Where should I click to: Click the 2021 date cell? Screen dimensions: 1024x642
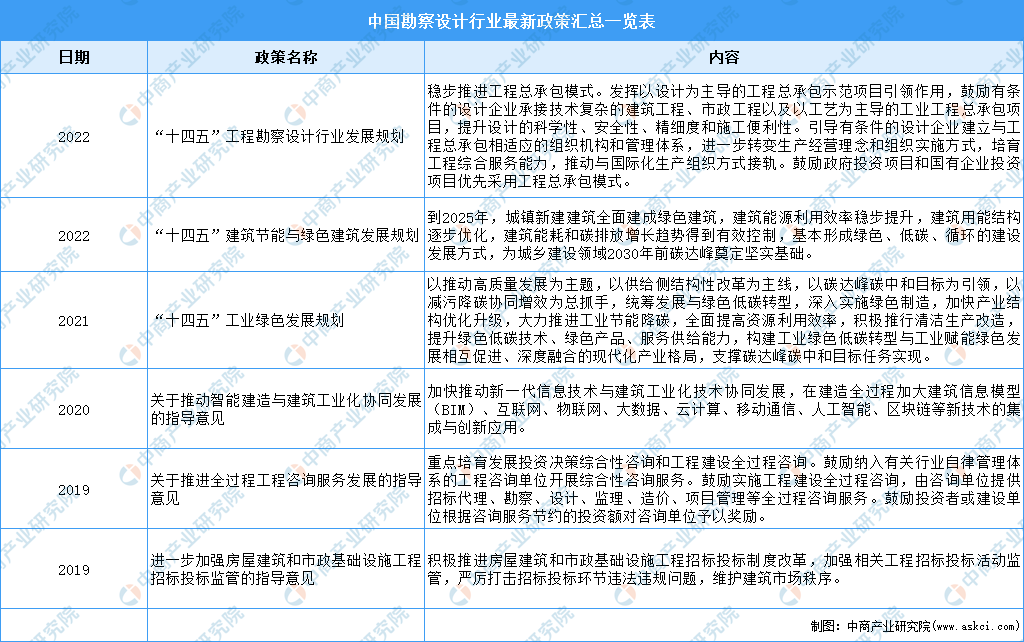point(74,320)
